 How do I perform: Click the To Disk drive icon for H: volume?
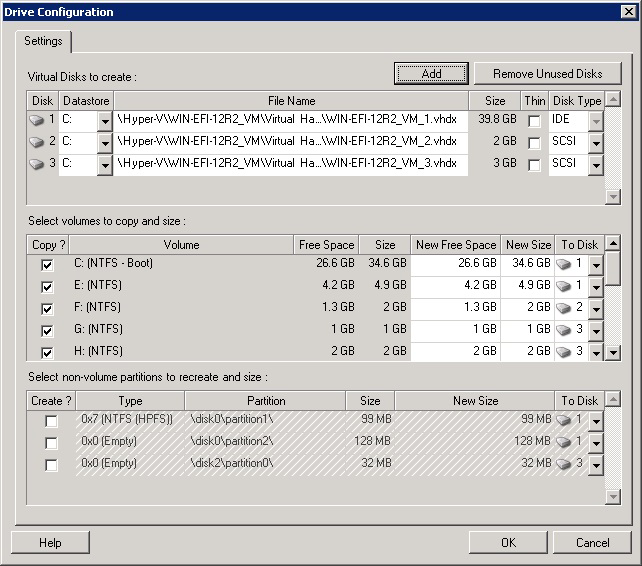point(565,352)
